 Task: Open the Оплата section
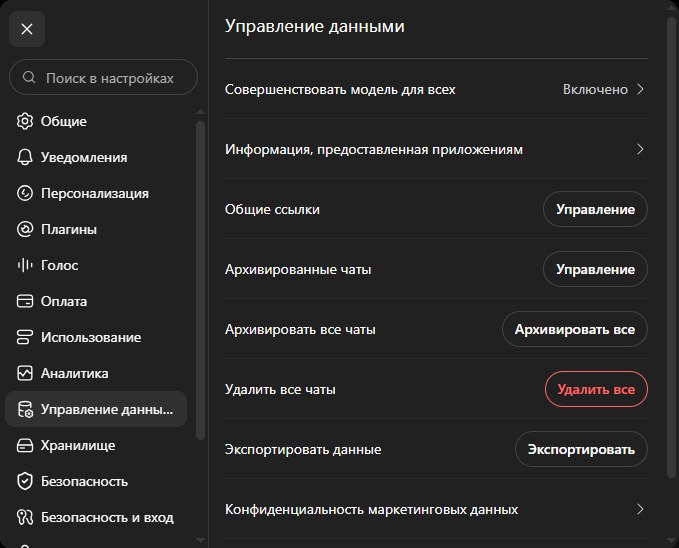(96, 301)
